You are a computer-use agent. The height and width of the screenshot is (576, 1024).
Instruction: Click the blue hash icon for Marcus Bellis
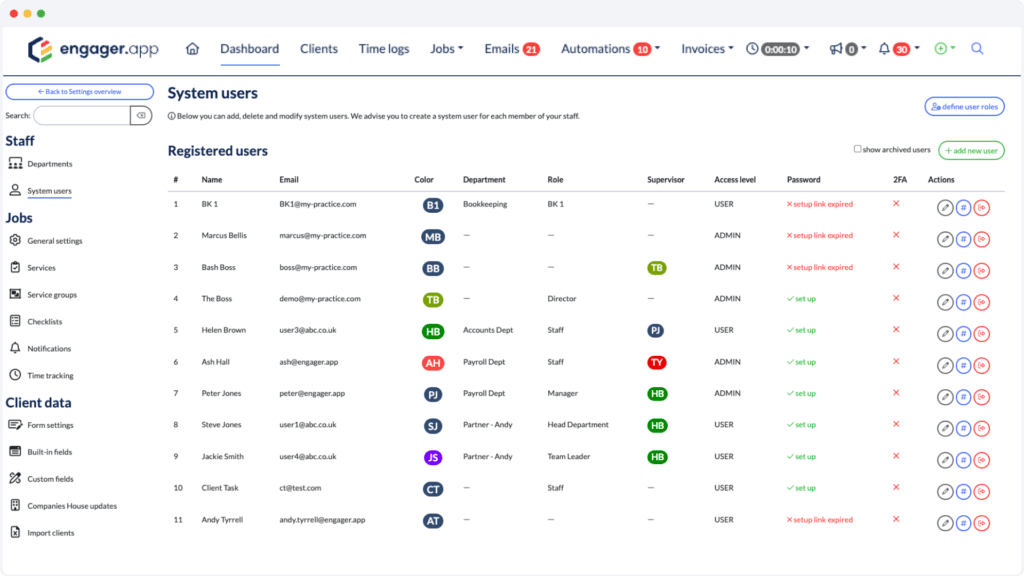(x=963, y=239)
